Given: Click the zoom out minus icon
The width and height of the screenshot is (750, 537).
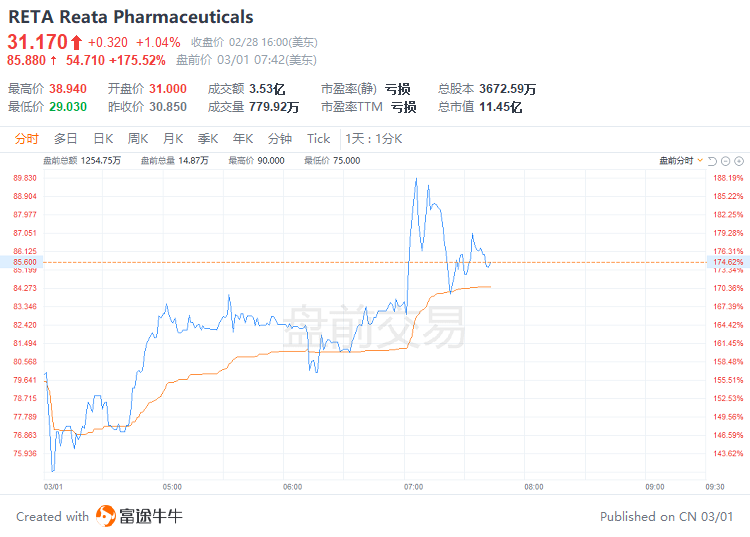Looking at the screenshot, I should [x=725, y=161].
